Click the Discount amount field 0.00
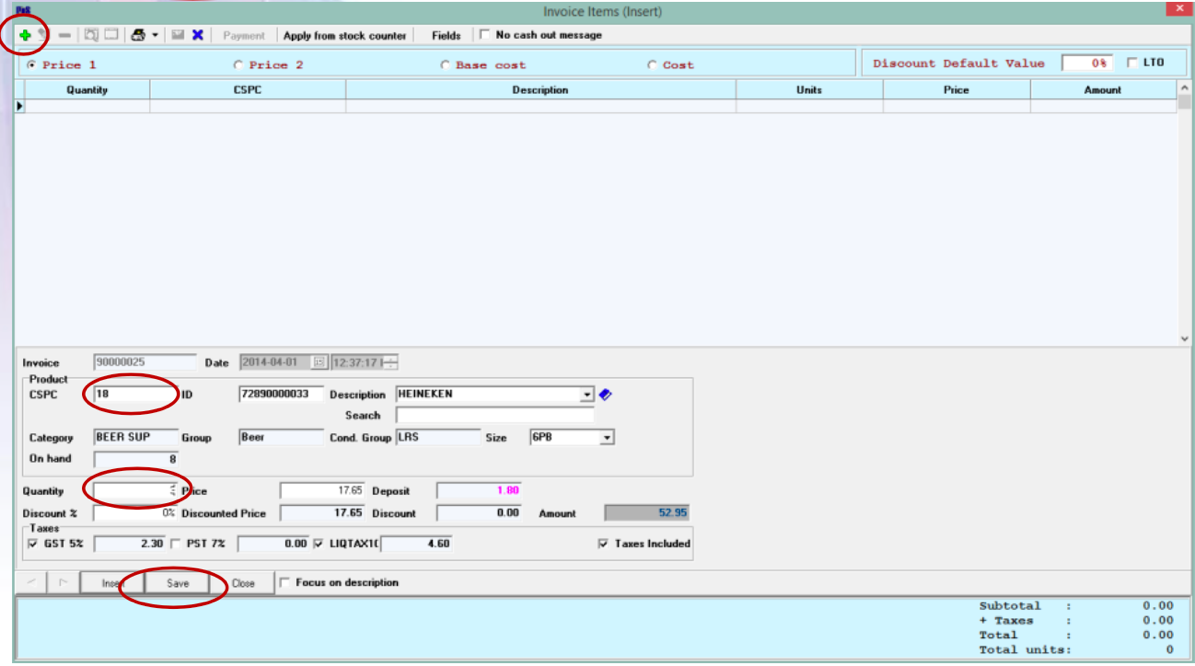 (479, 513)
